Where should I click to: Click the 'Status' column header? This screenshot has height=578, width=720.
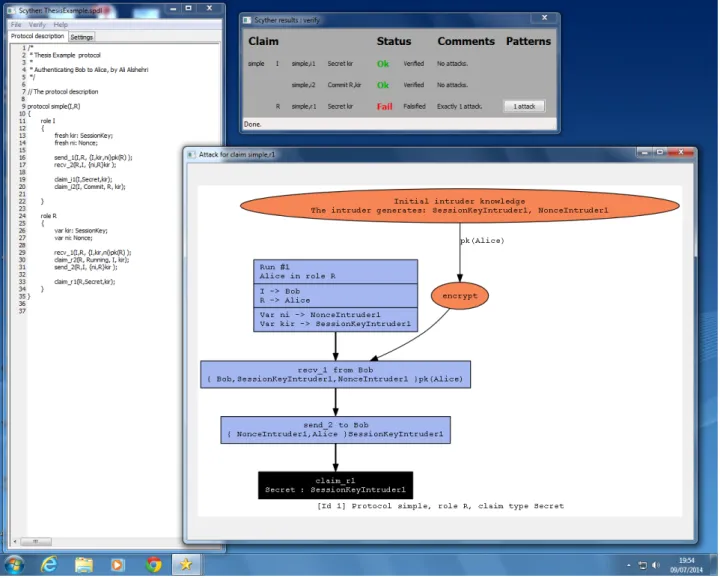(394, 41)
